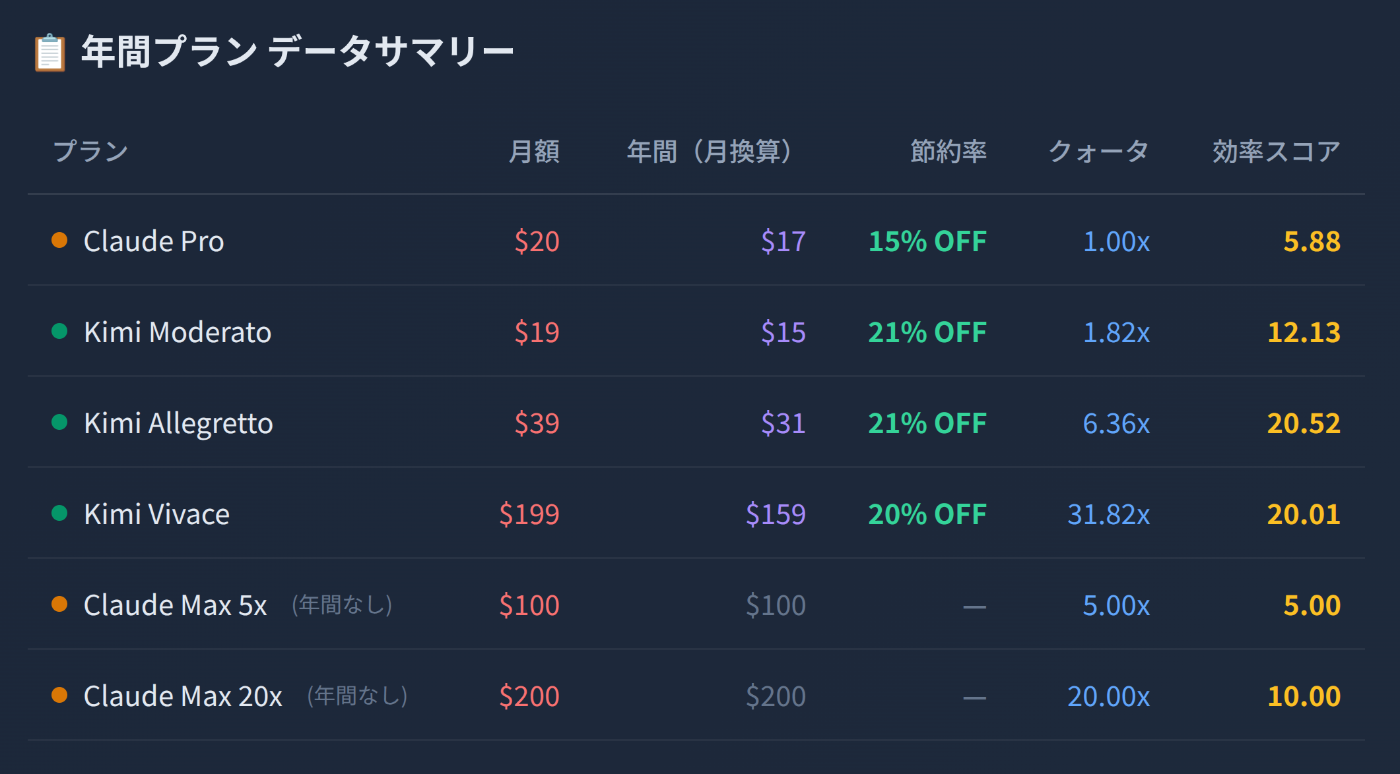Click the $159 annual price for Kimi Vivace

(775, 514)
